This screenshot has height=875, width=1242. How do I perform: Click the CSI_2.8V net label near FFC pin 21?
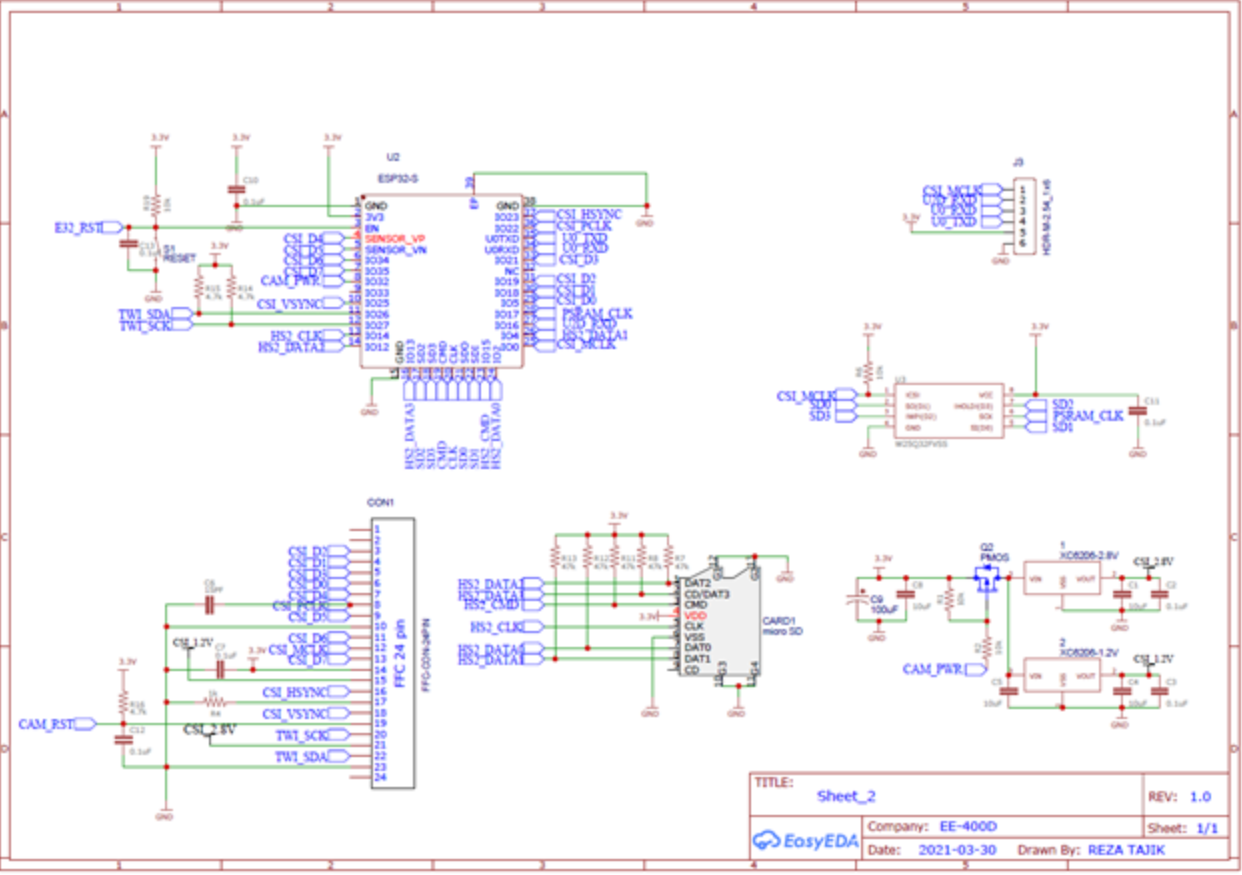click(x=210, y=731)
